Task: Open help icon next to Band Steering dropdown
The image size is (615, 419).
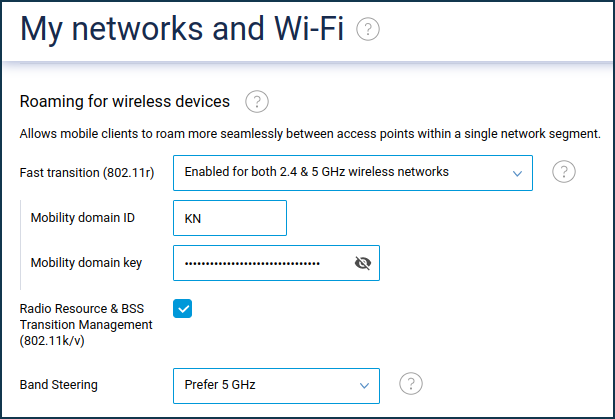Action: point(411,384)
